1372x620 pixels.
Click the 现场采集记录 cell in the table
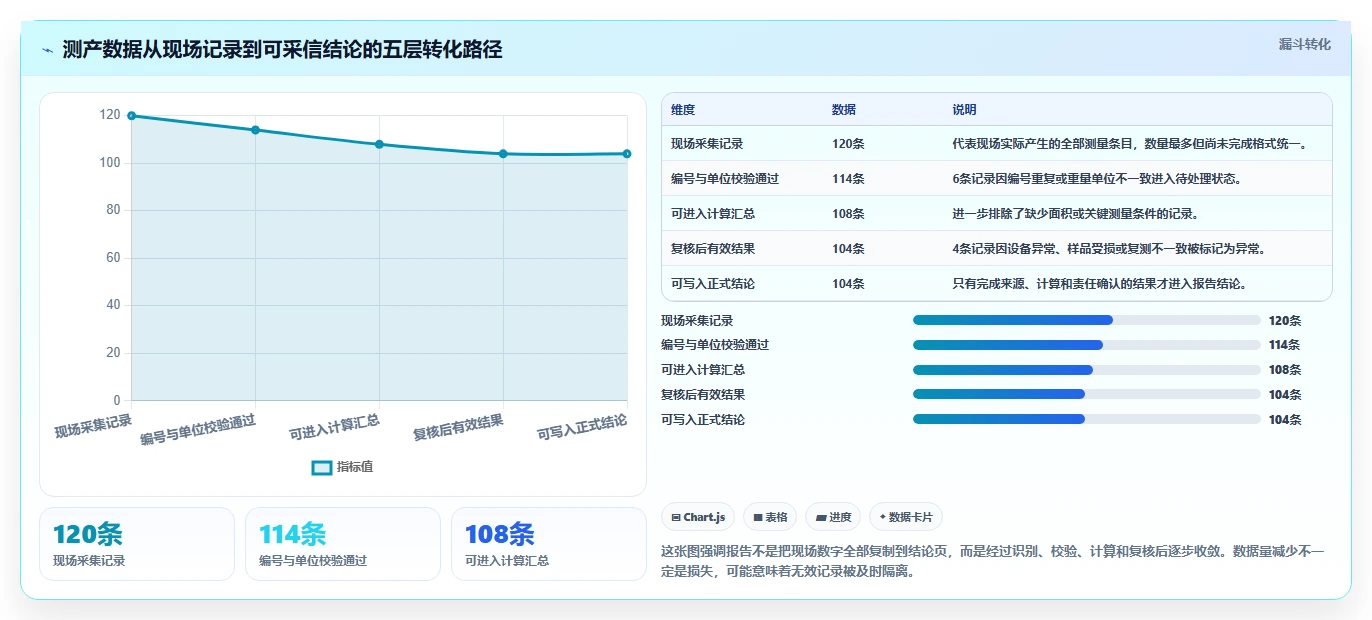click(707, 144)
